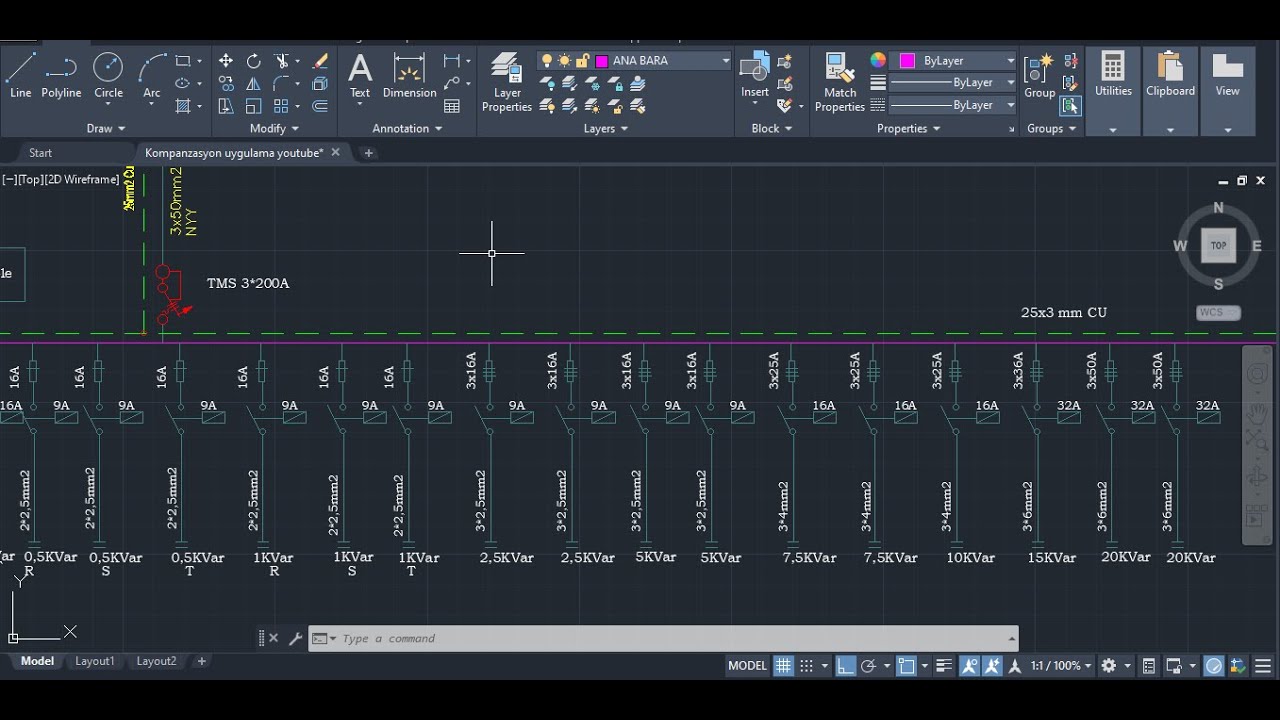Screen dimensions: 1280x720
Task: Toggle group selection on/off icon
Action: (1071, 105)
